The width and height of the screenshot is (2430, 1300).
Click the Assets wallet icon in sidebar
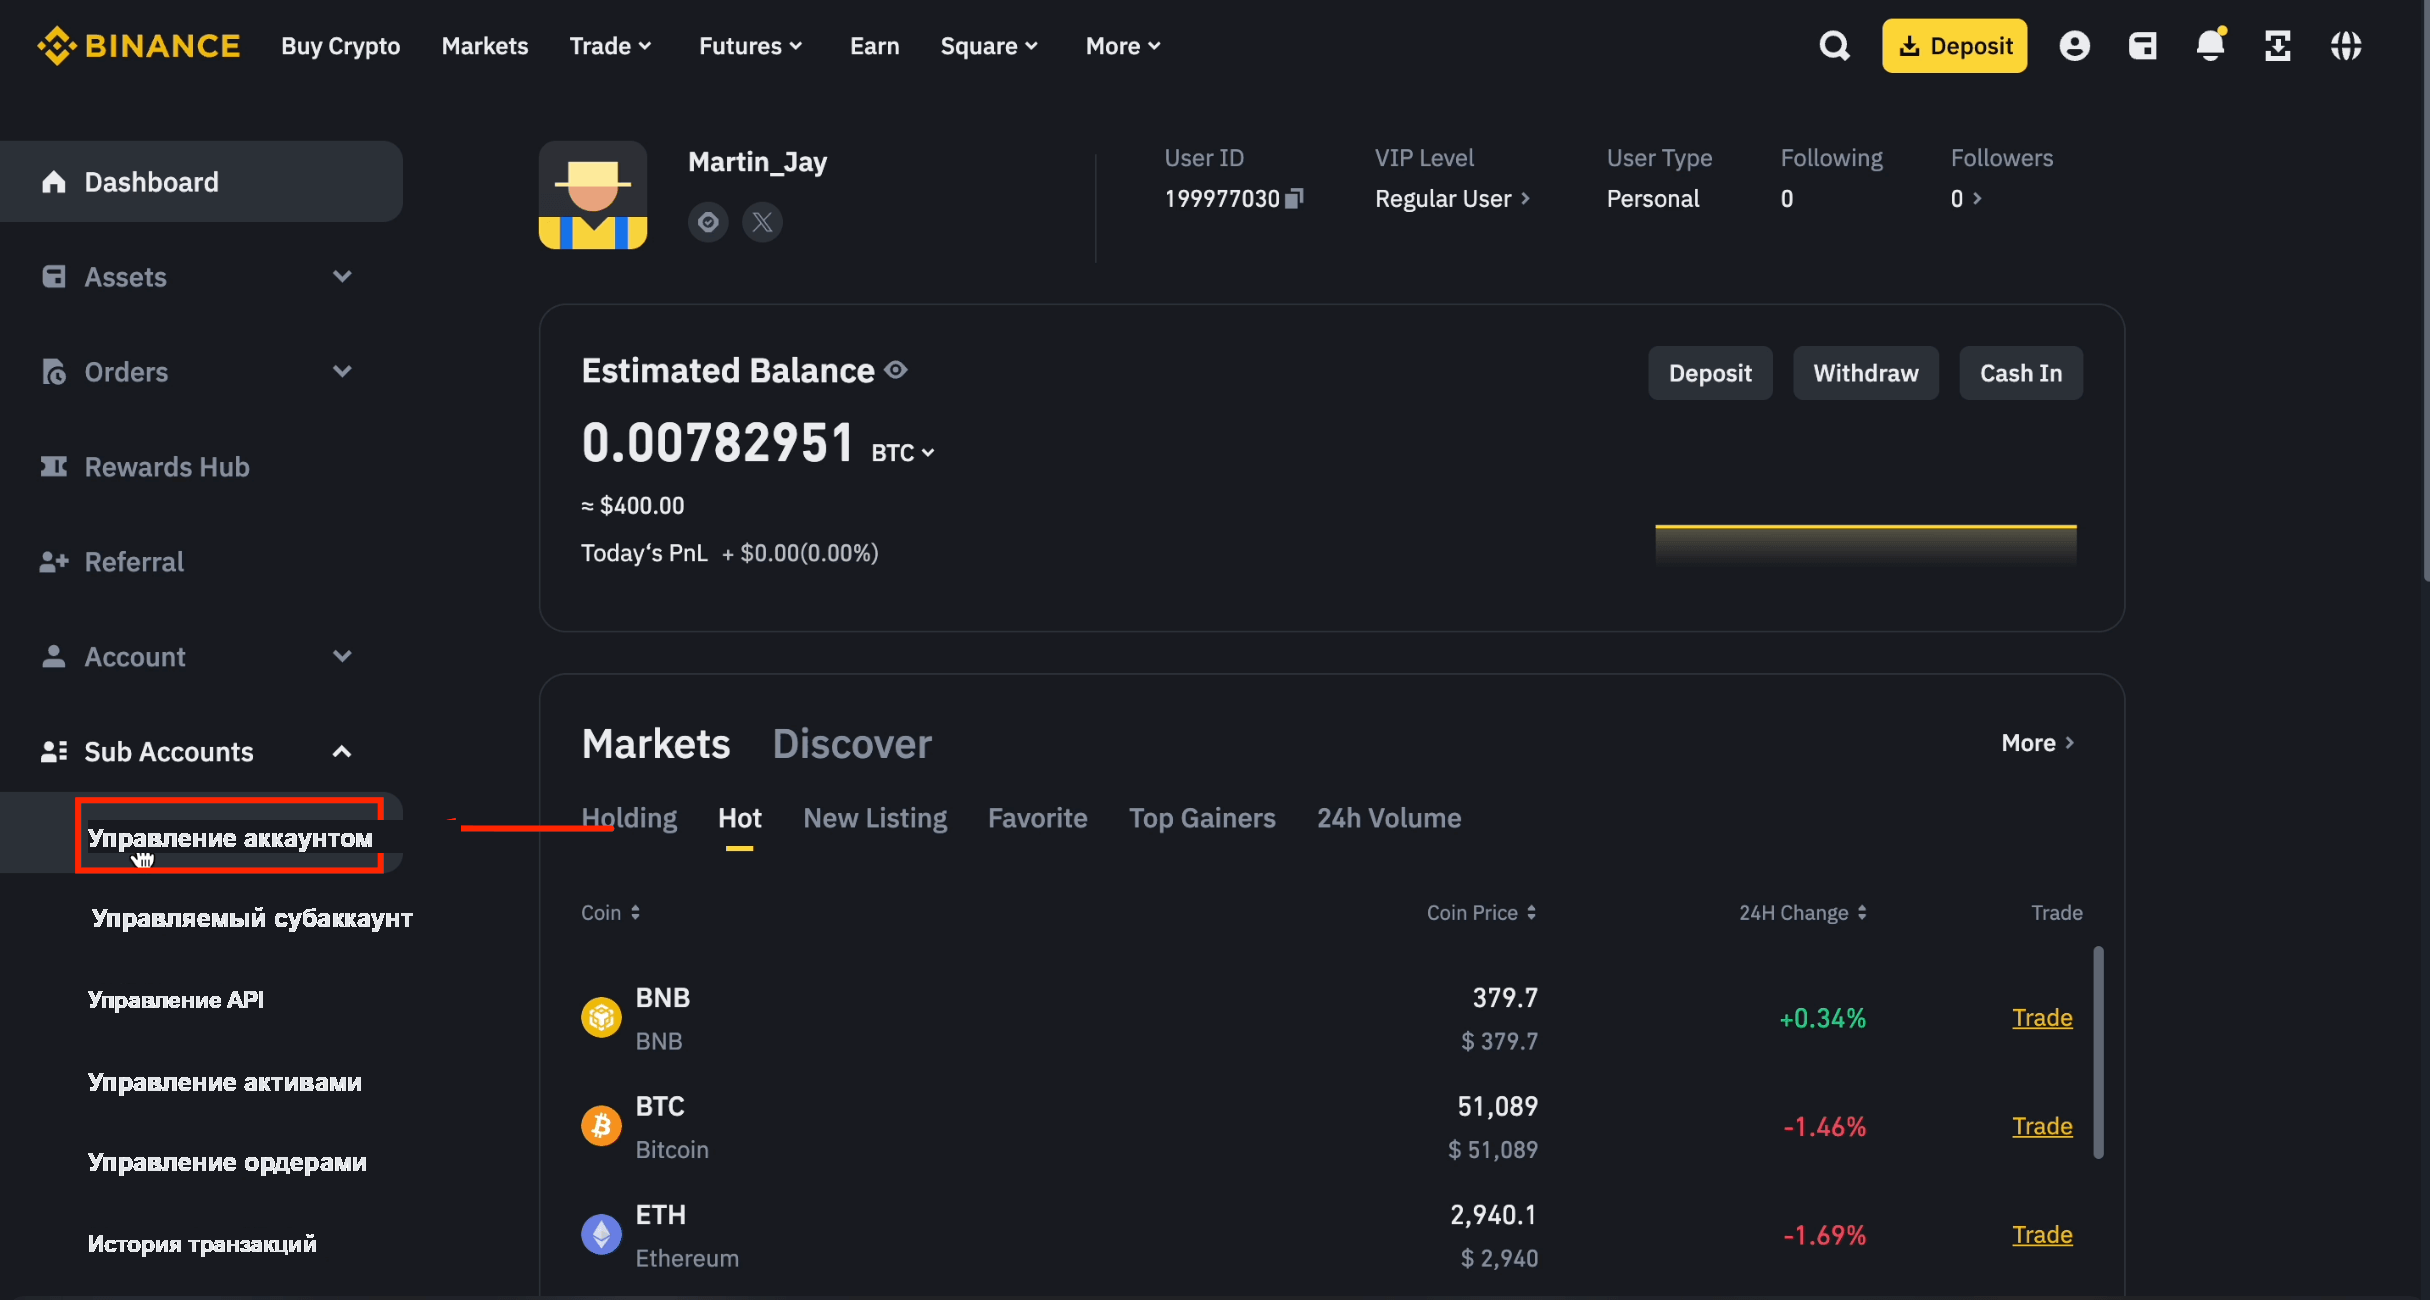click(x=54, y=276)
